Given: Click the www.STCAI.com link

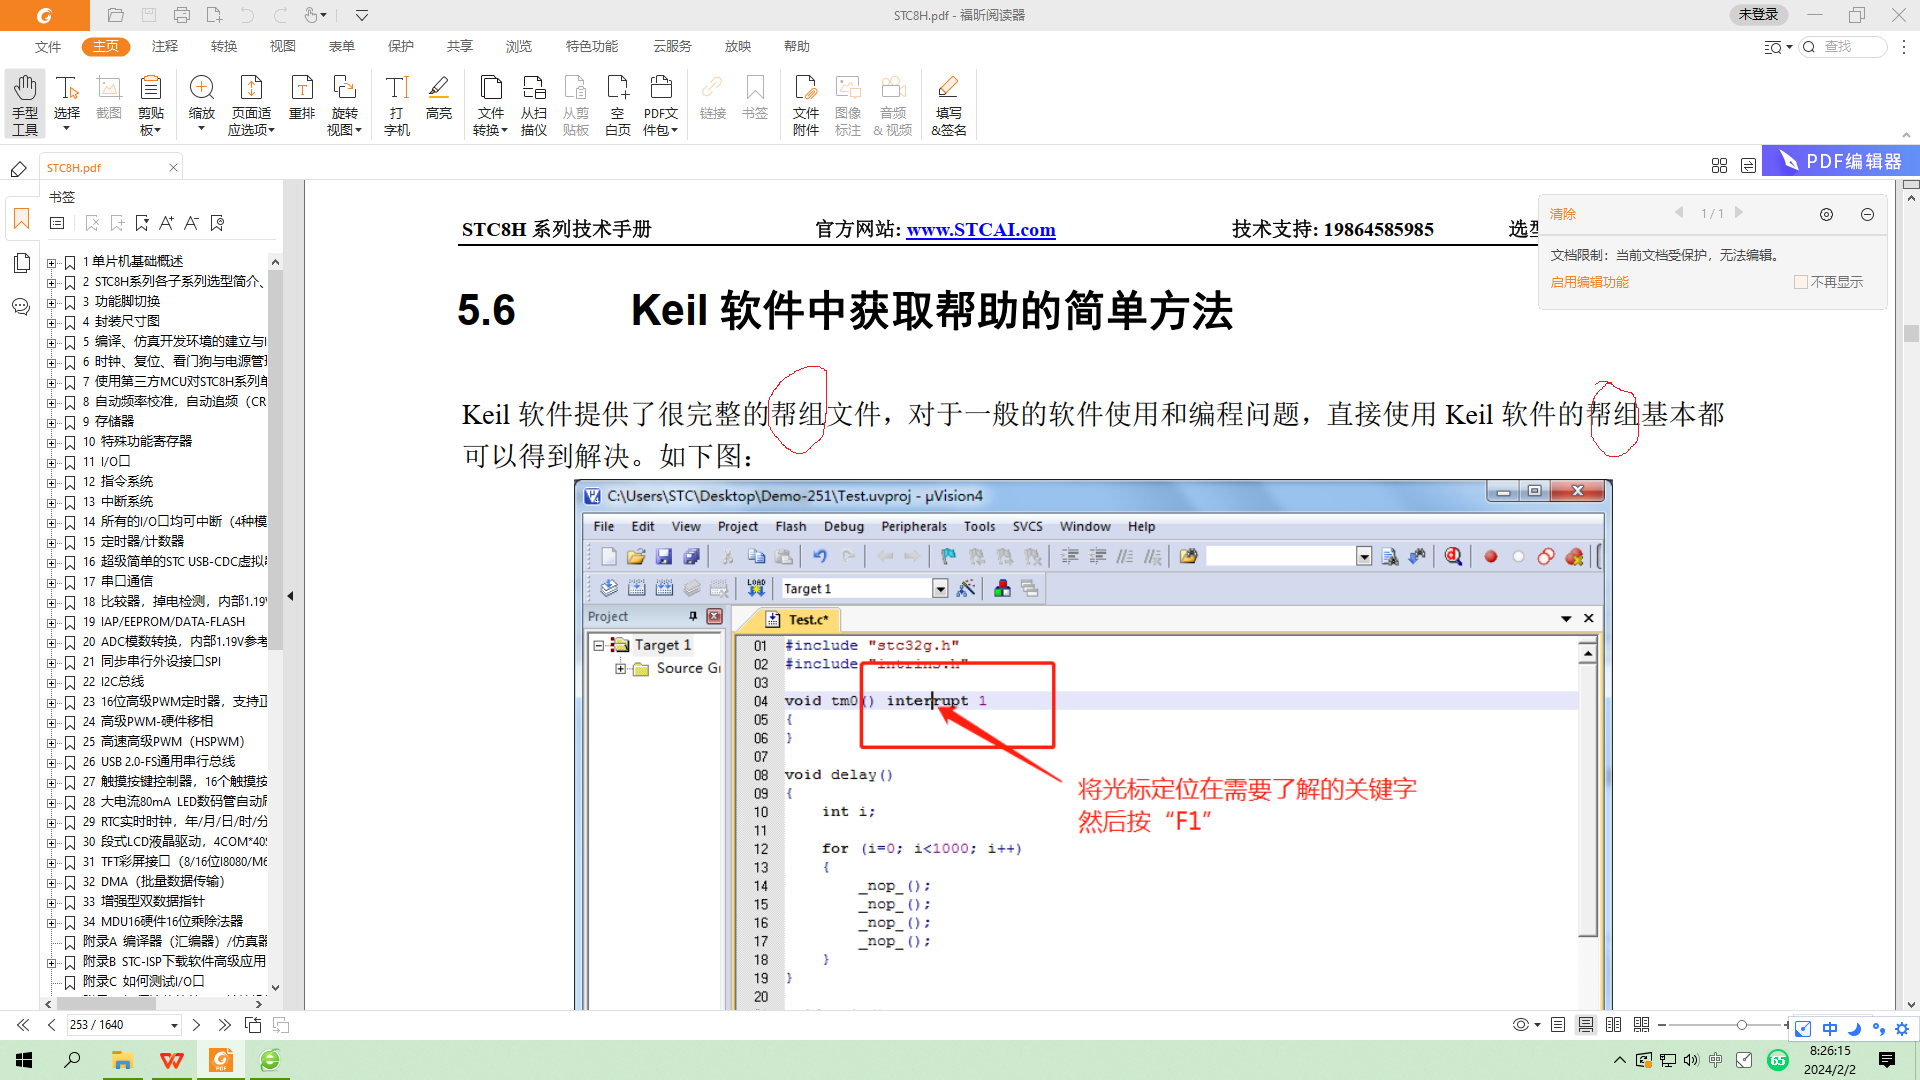Looking at the screenshot, I should point(981,229).
